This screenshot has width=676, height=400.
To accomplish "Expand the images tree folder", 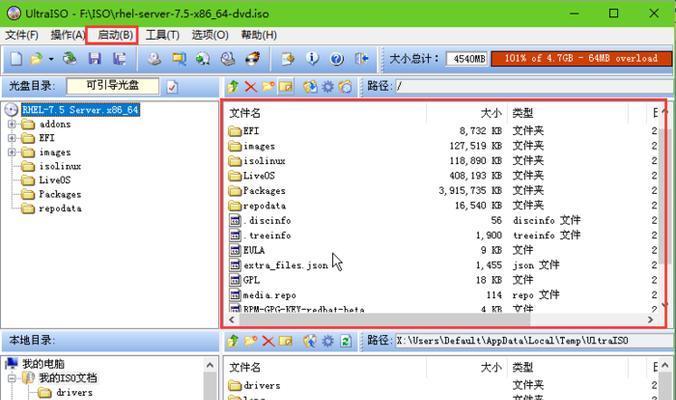I will [12, 152].
